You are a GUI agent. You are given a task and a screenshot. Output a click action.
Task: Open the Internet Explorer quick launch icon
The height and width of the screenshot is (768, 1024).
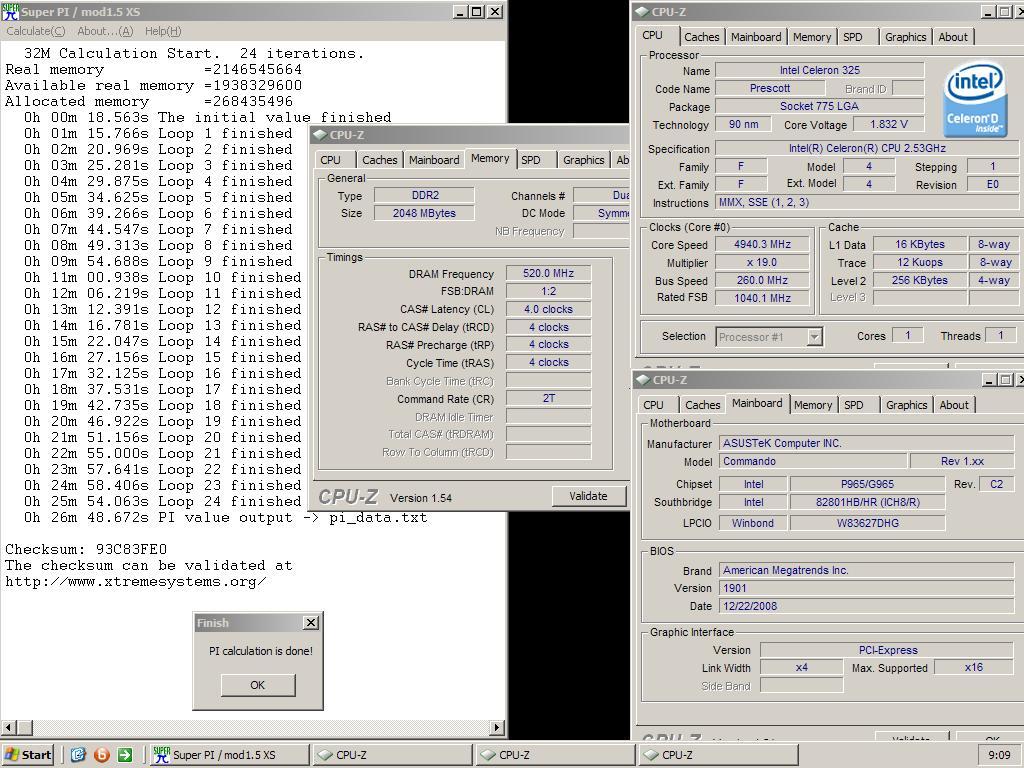(x=78, y=755)
